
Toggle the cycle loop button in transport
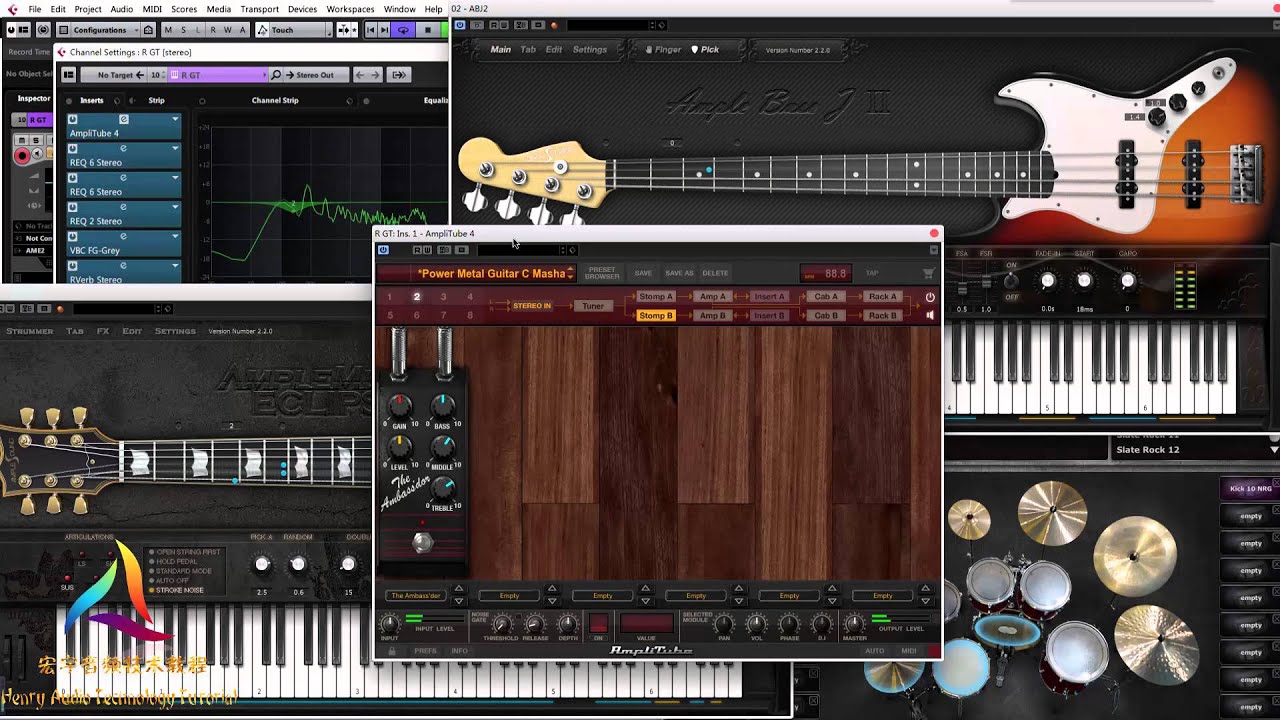pyautogui.click(x=403, y=30)
